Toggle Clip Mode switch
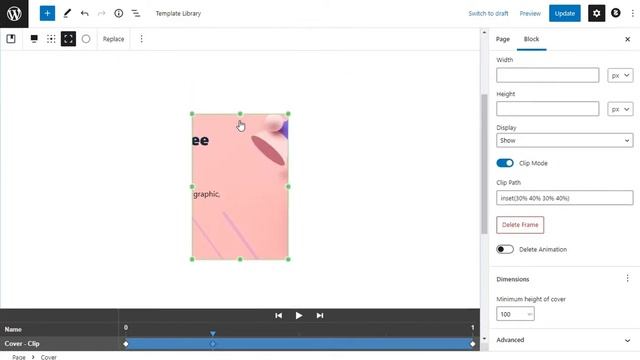This screenshot has width=640, height=360. tap(505, 163)
